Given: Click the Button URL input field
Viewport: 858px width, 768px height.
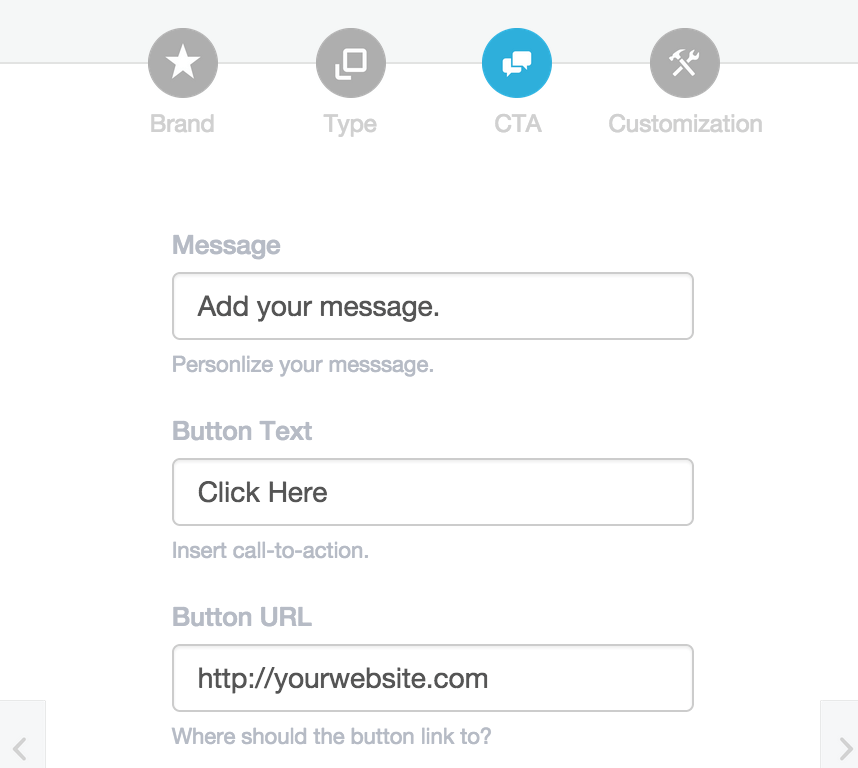Looking at the screenshot, I should pos(432,678).
